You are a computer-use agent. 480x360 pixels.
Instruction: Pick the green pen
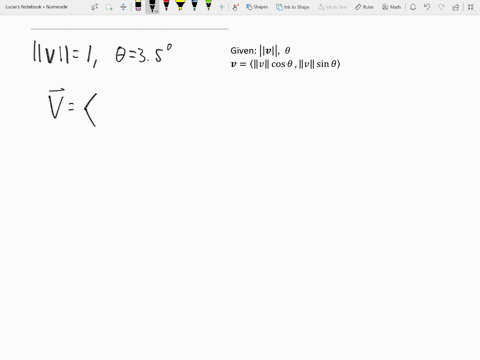(209, 6)
